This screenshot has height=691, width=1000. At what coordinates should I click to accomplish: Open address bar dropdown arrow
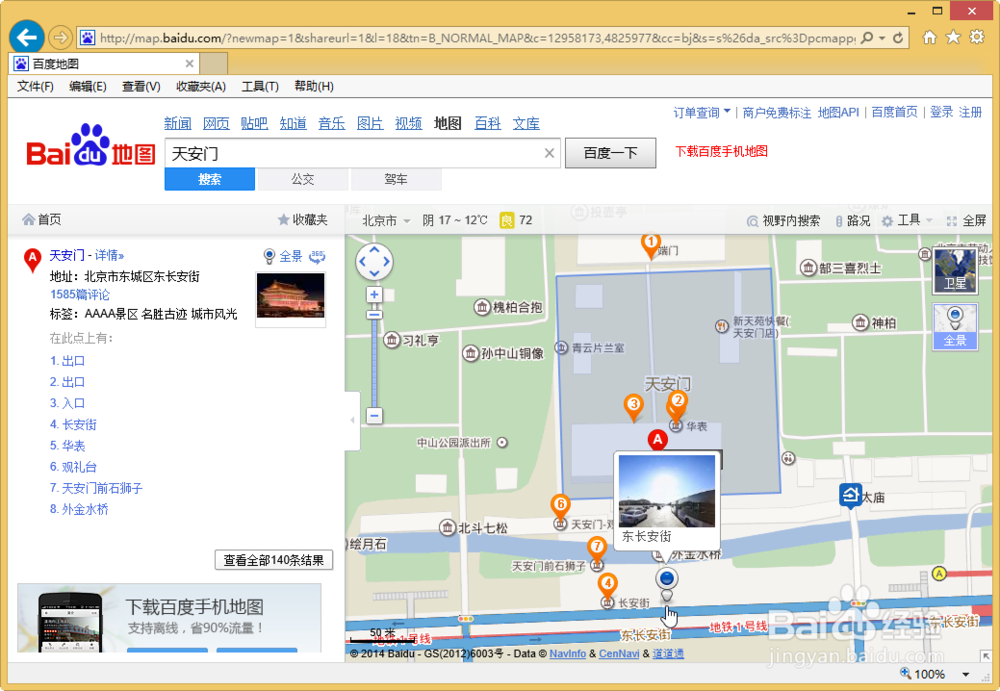click(x=882, y=38)
